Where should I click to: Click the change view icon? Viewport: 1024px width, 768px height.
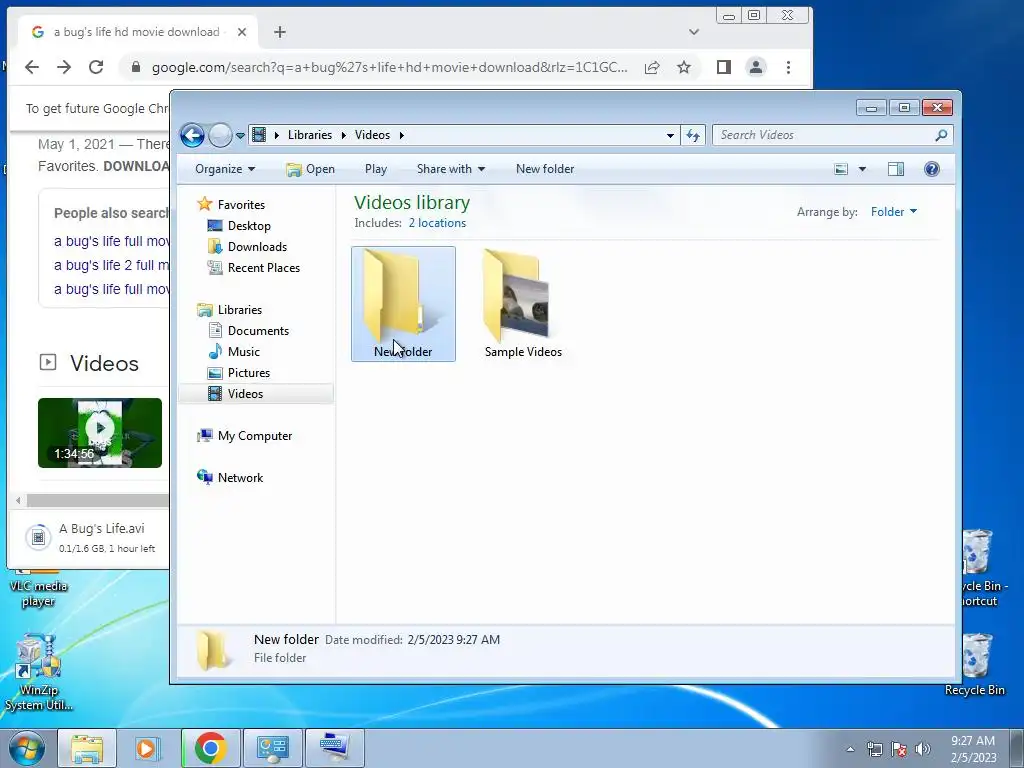point(841,169)
